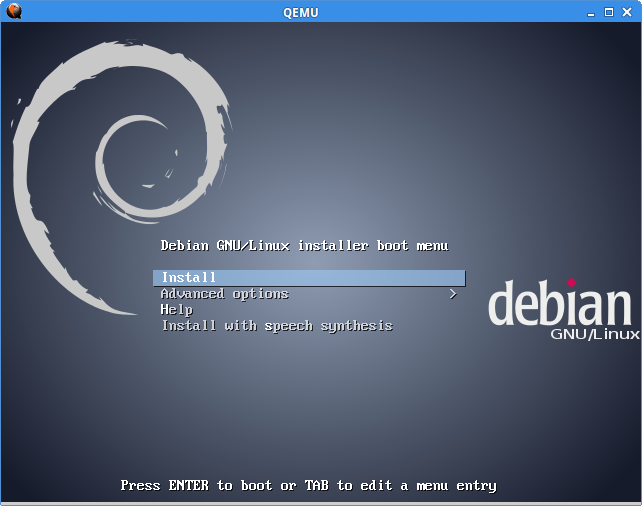This screenshot has width=642, height=506.
Task: Minimize the QEMU window
Action: click(591, 13)
